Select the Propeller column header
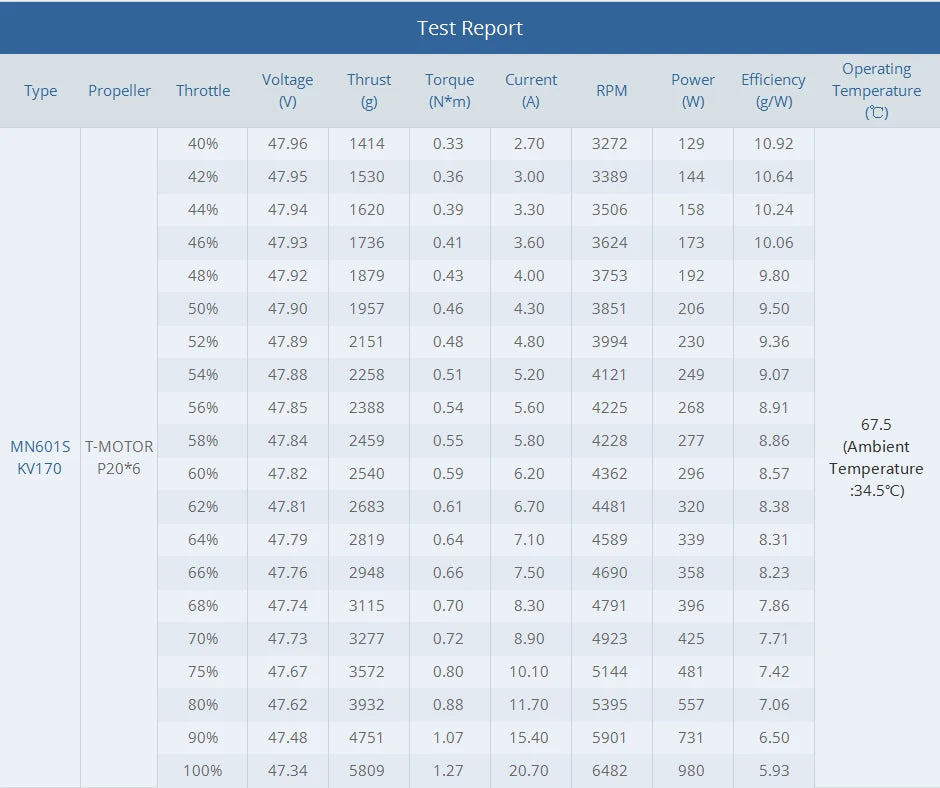The image size is (940, 788). tap(119, 91)
